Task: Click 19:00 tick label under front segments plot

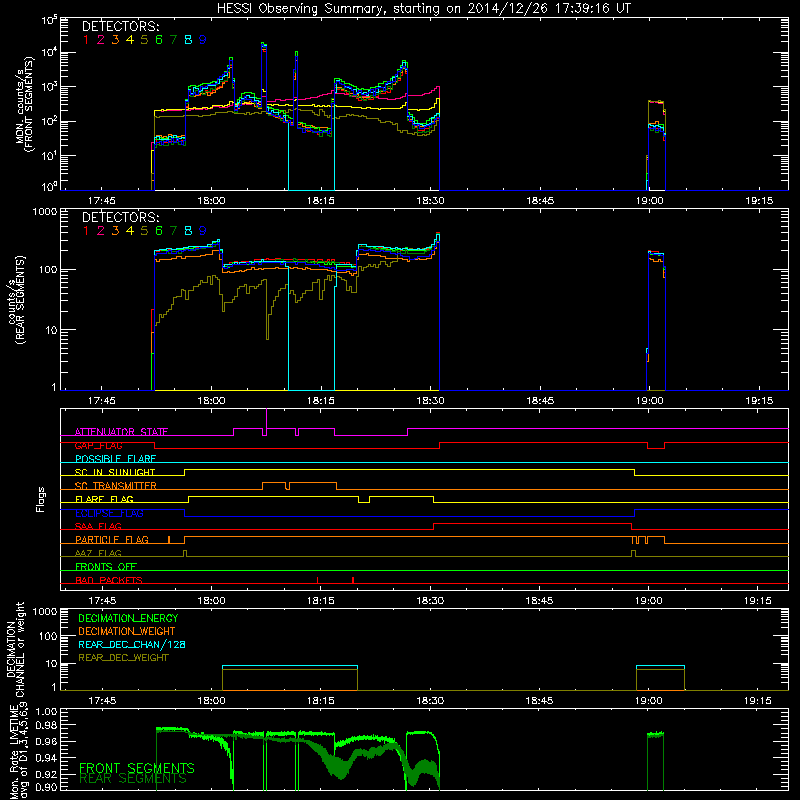Action: [649, 201]
